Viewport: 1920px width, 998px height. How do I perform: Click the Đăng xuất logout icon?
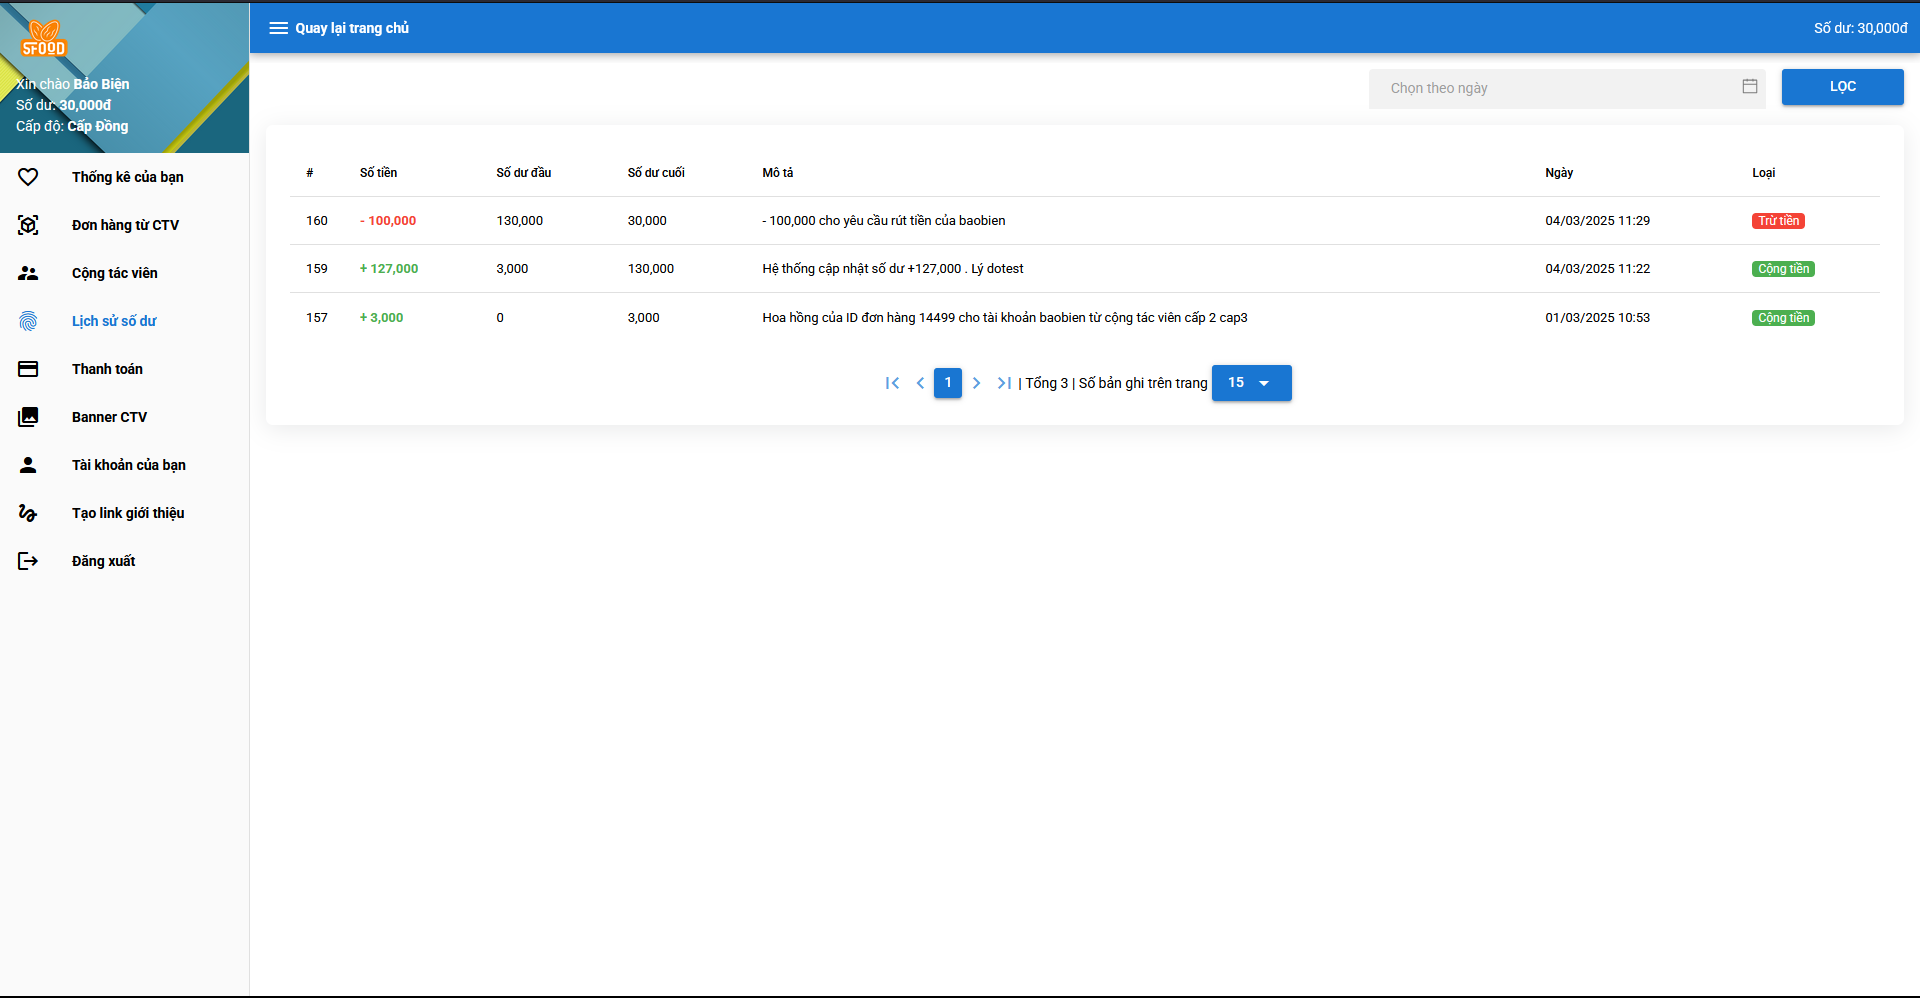(x=28, y=561)
